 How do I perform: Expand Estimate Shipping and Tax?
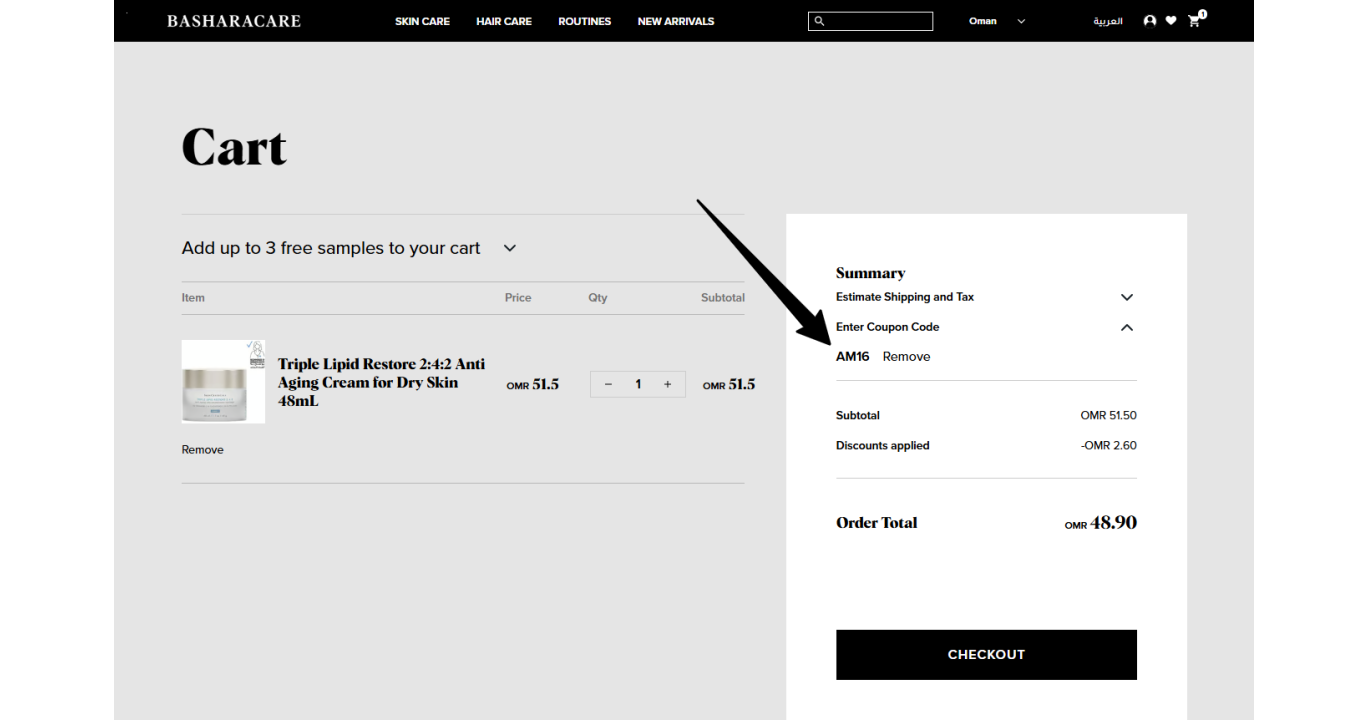(986, 297)
